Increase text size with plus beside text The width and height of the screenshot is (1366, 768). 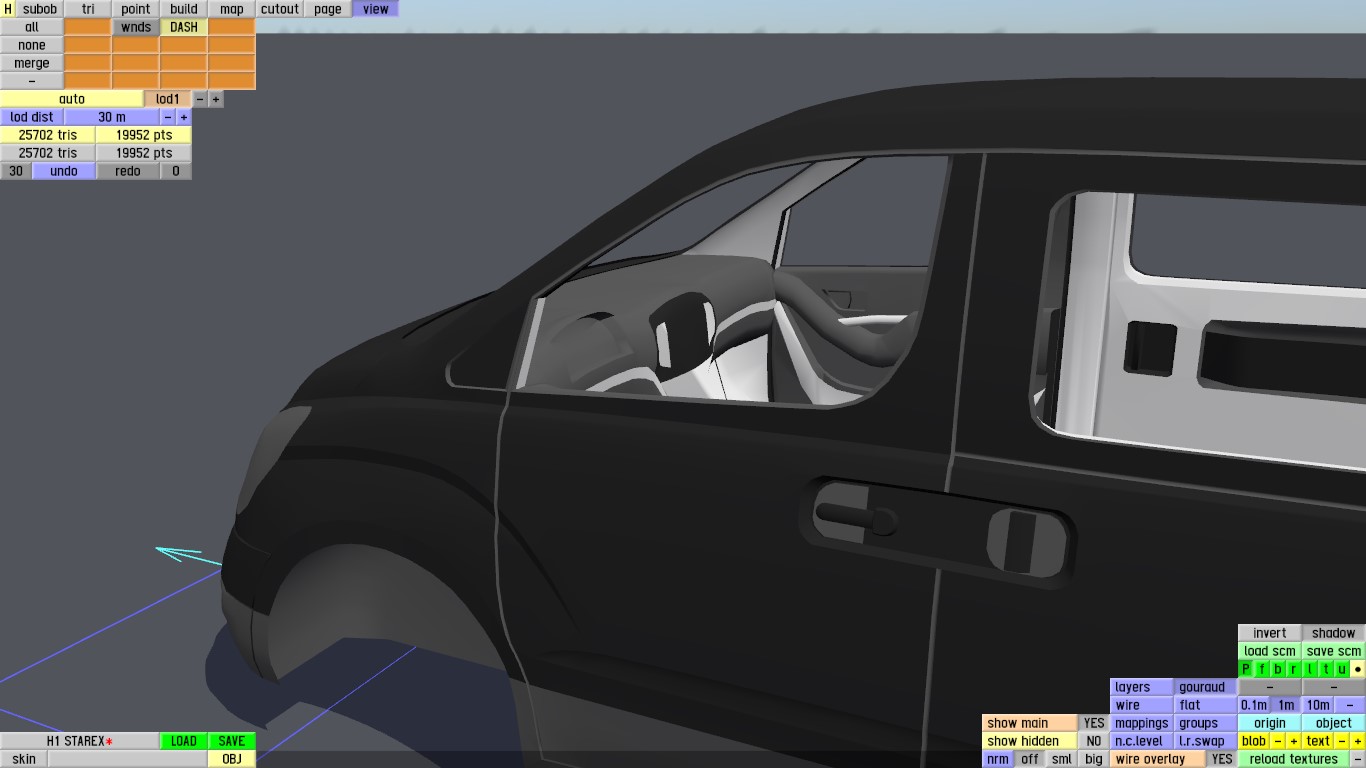1358,741
